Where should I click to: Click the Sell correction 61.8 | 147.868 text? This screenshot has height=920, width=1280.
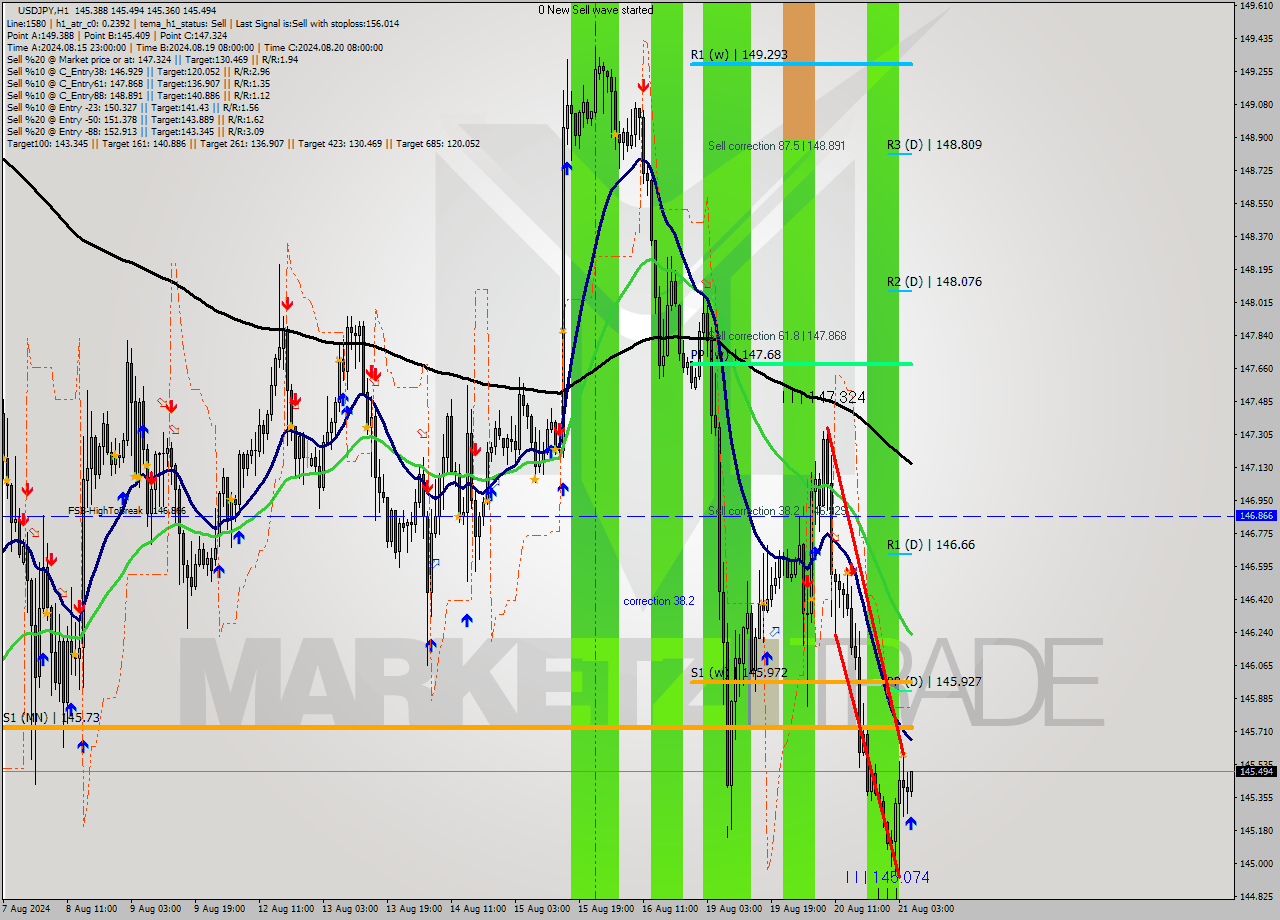[x=776, y=337]
